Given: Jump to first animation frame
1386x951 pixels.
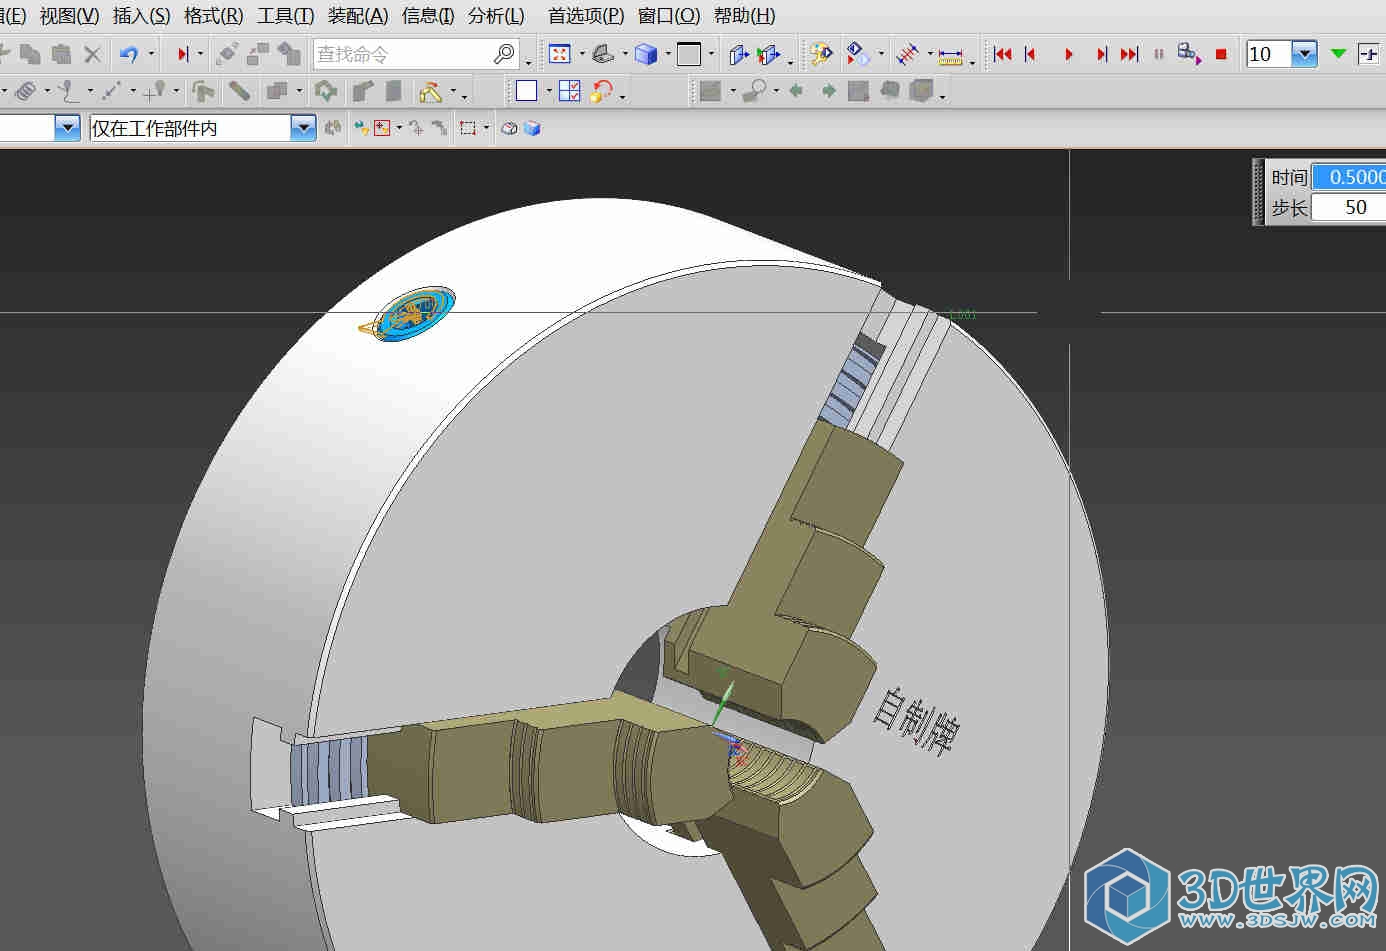Looking at the screenshot, I should (x=1003, y=54).
